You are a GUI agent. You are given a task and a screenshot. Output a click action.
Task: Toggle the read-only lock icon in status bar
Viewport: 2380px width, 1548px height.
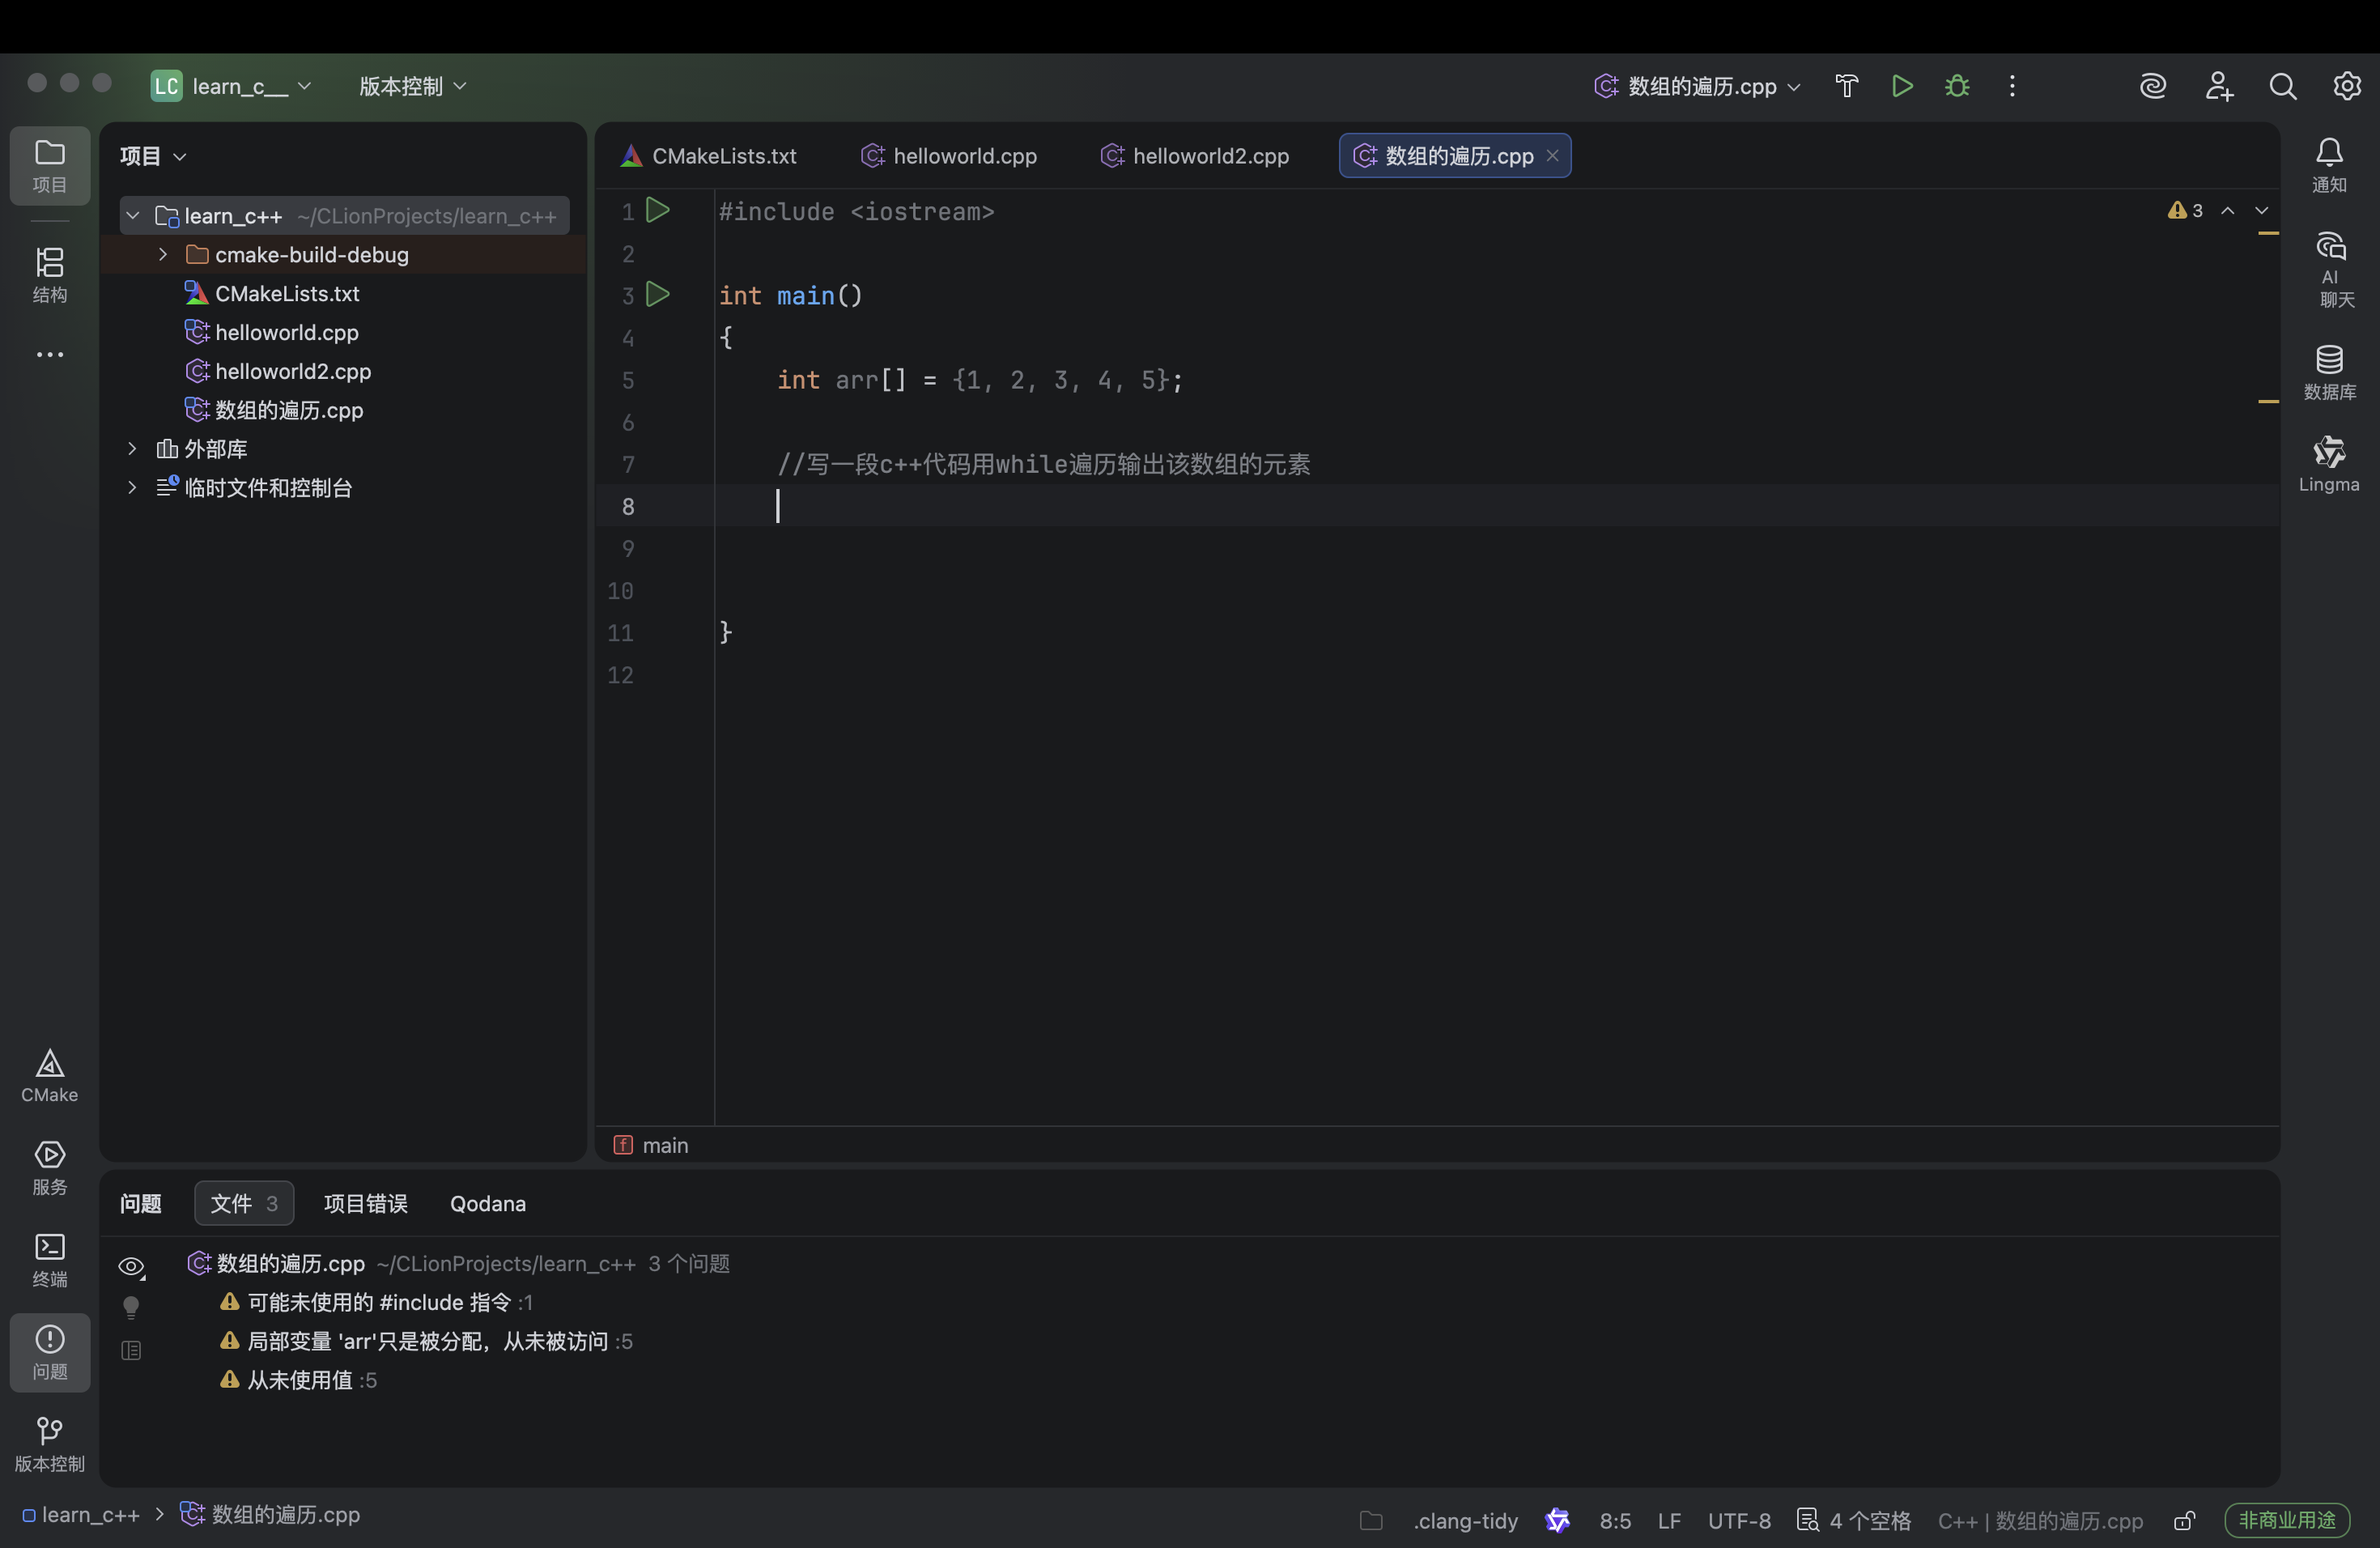click(x=2184, y=1520)
